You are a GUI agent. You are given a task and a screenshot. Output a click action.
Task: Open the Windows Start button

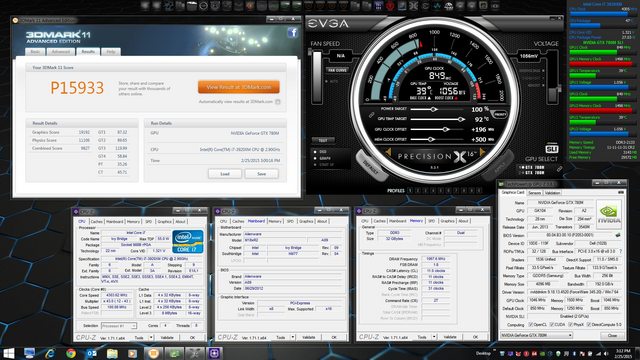click(x=9, y=353)
